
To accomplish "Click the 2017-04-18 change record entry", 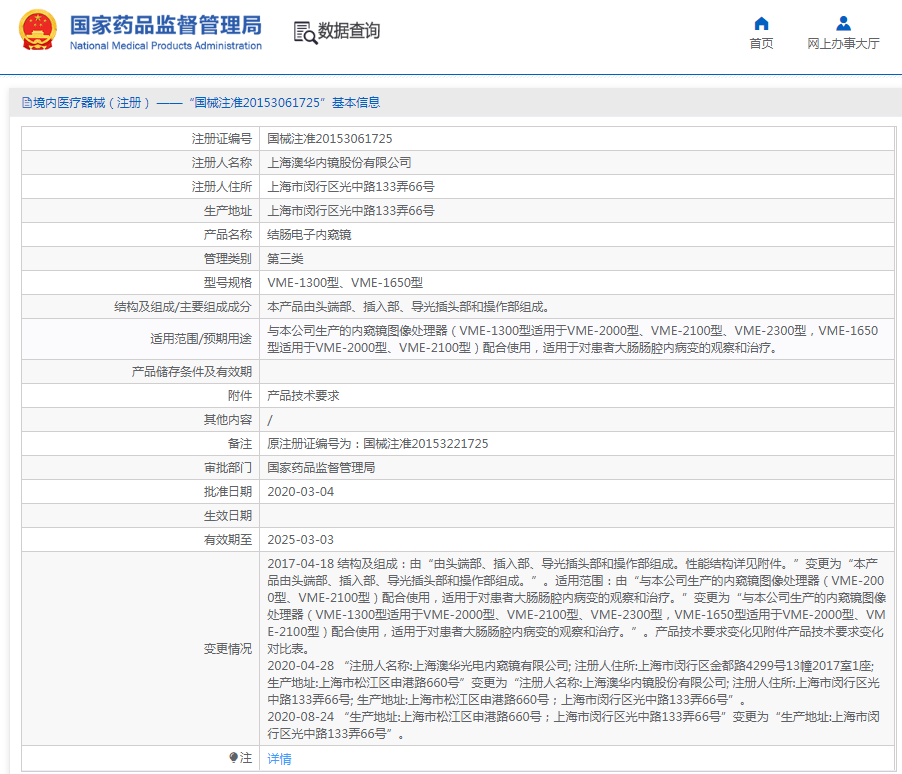I will click(x=576, y=606).
